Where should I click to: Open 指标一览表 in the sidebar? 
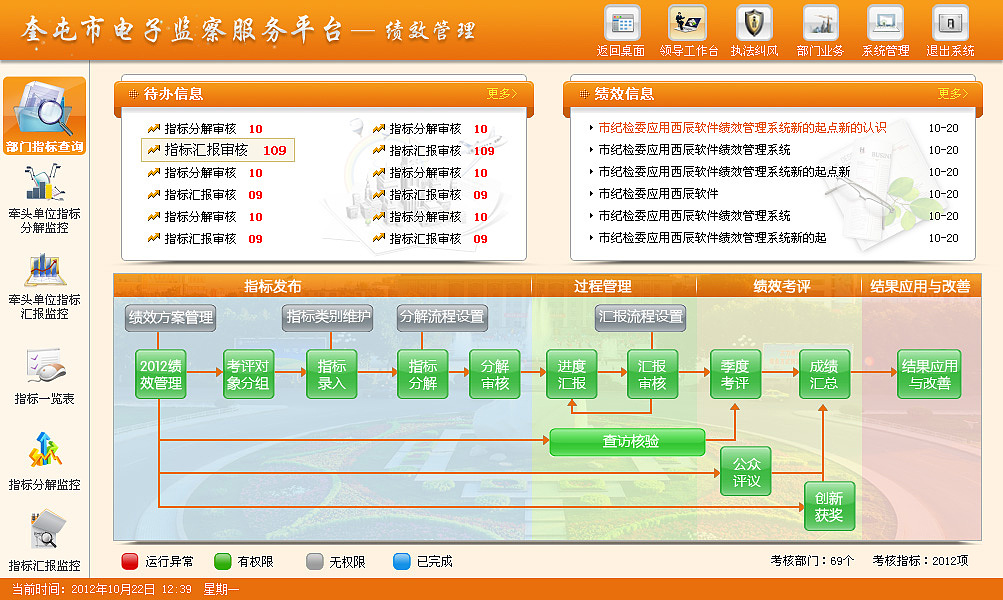click(44, 376)
